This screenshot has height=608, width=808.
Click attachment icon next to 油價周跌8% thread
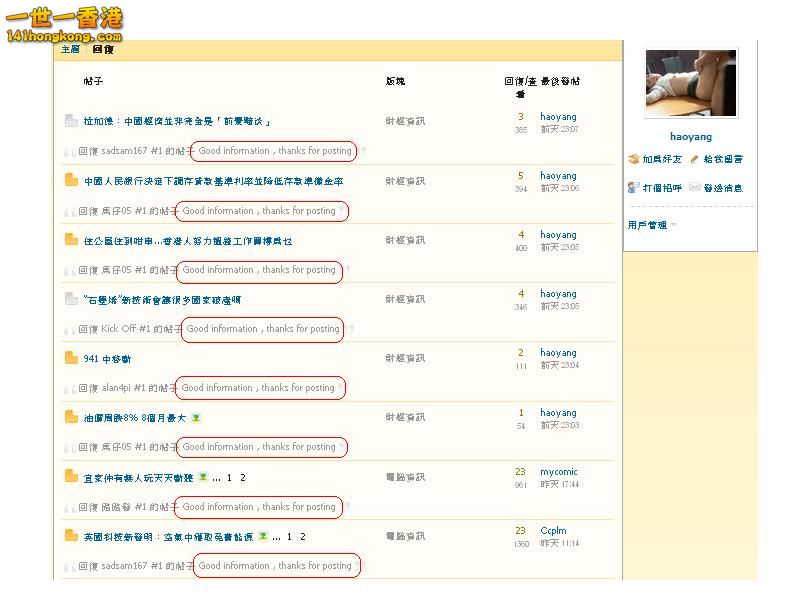[x=197, y=418]
